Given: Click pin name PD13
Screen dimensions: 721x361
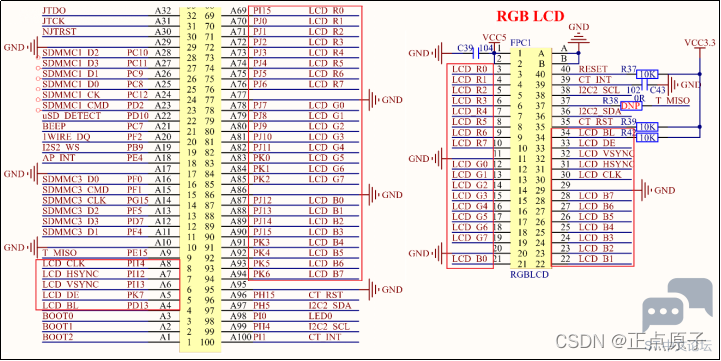Looking at the screenshot, I should pos(137,305).
